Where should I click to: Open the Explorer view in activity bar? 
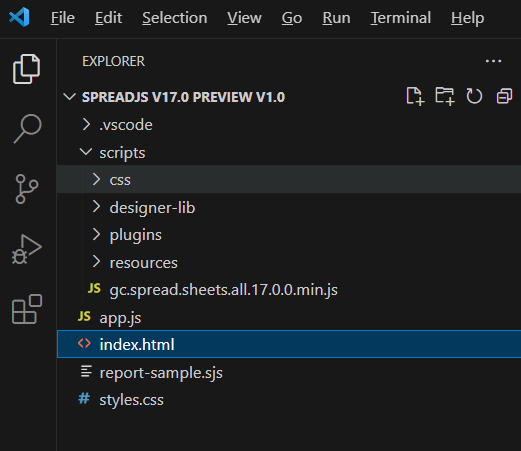[27, 69]
